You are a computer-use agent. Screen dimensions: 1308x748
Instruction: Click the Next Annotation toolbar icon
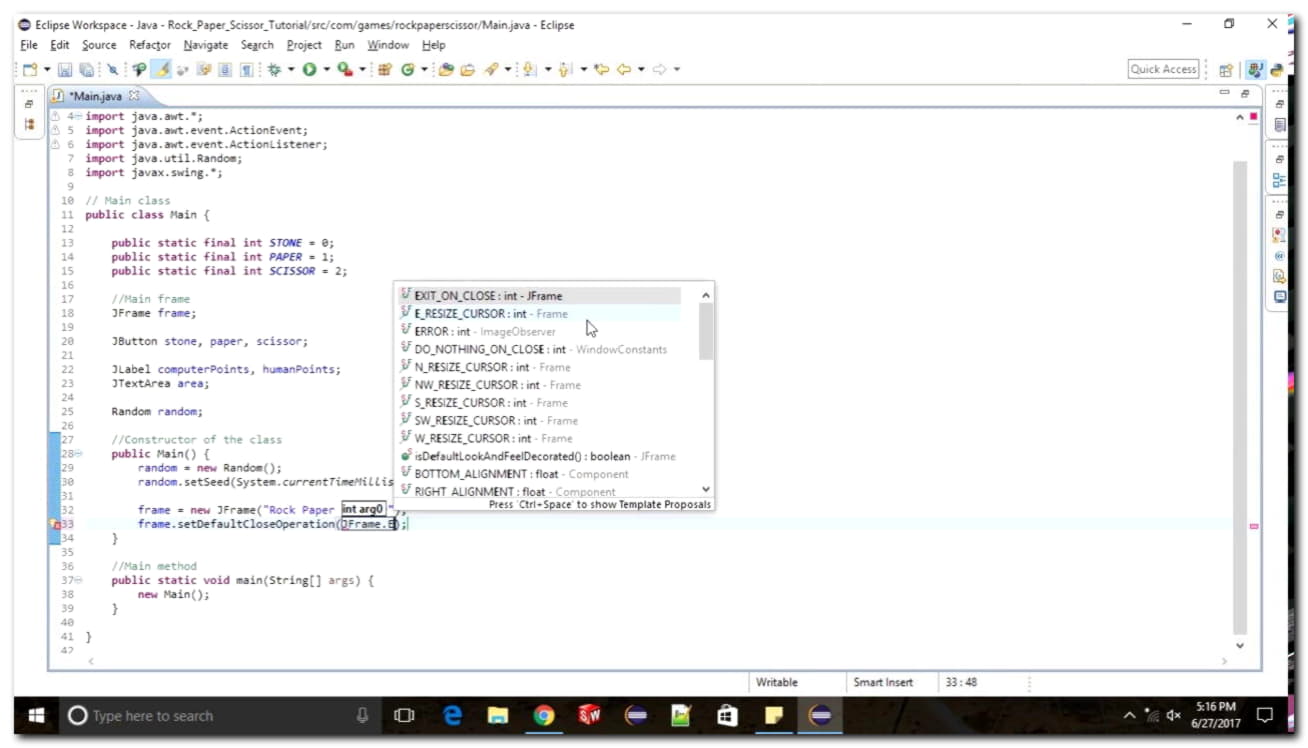pos(530,69)
